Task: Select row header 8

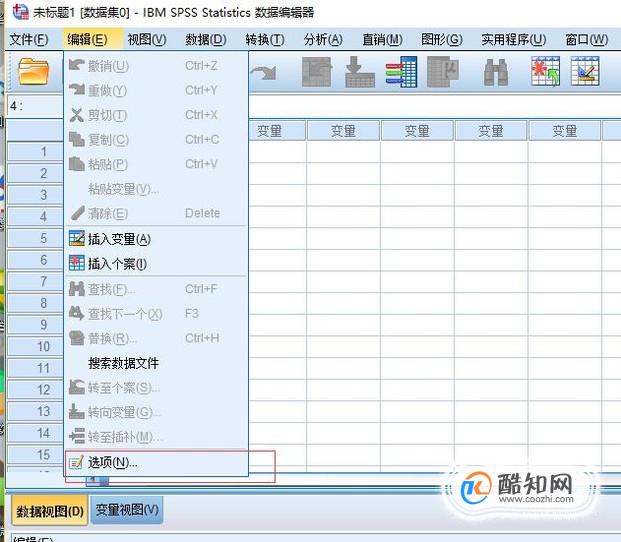Action: click(x=35, y=303)
